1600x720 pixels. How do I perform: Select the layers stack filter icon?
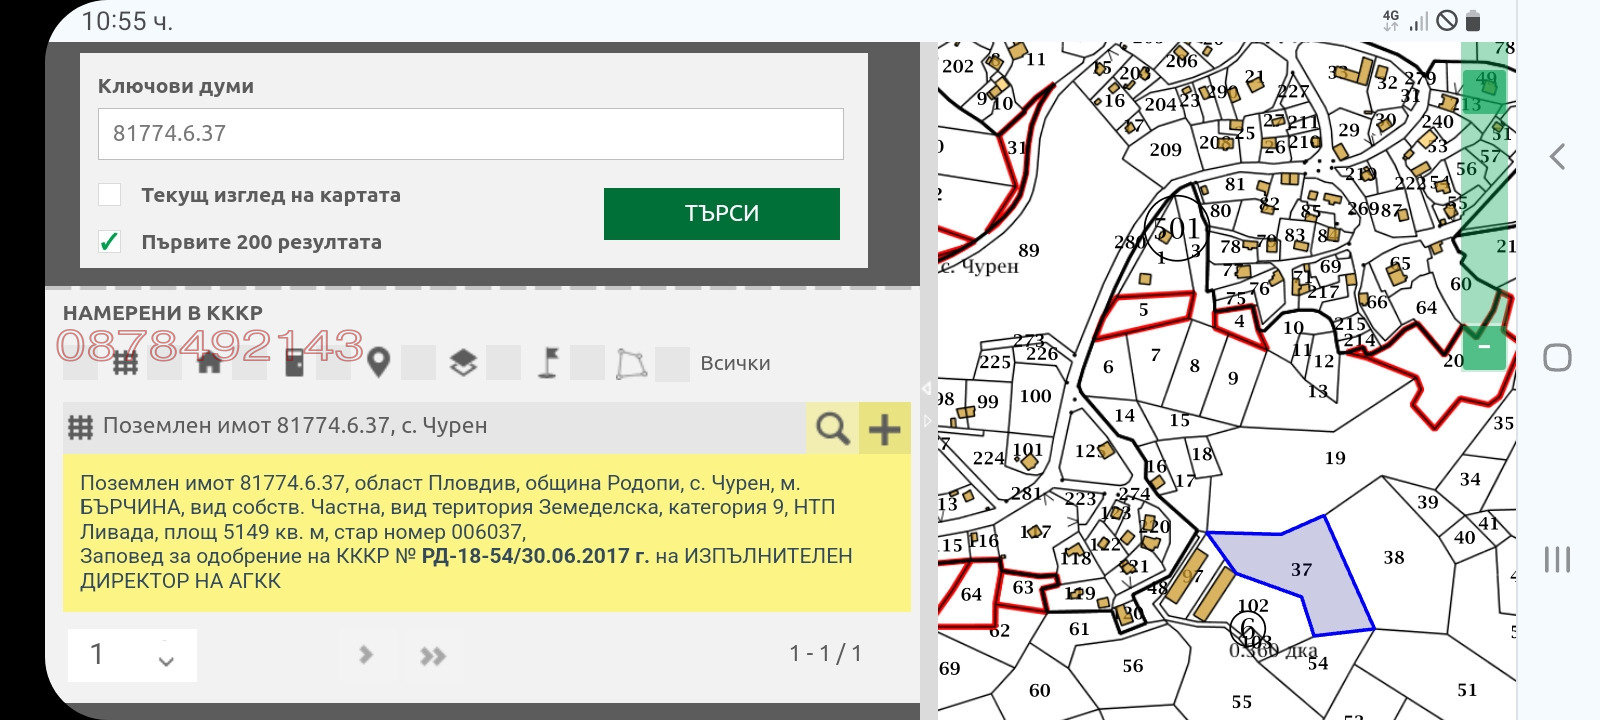tap(463, 363)
